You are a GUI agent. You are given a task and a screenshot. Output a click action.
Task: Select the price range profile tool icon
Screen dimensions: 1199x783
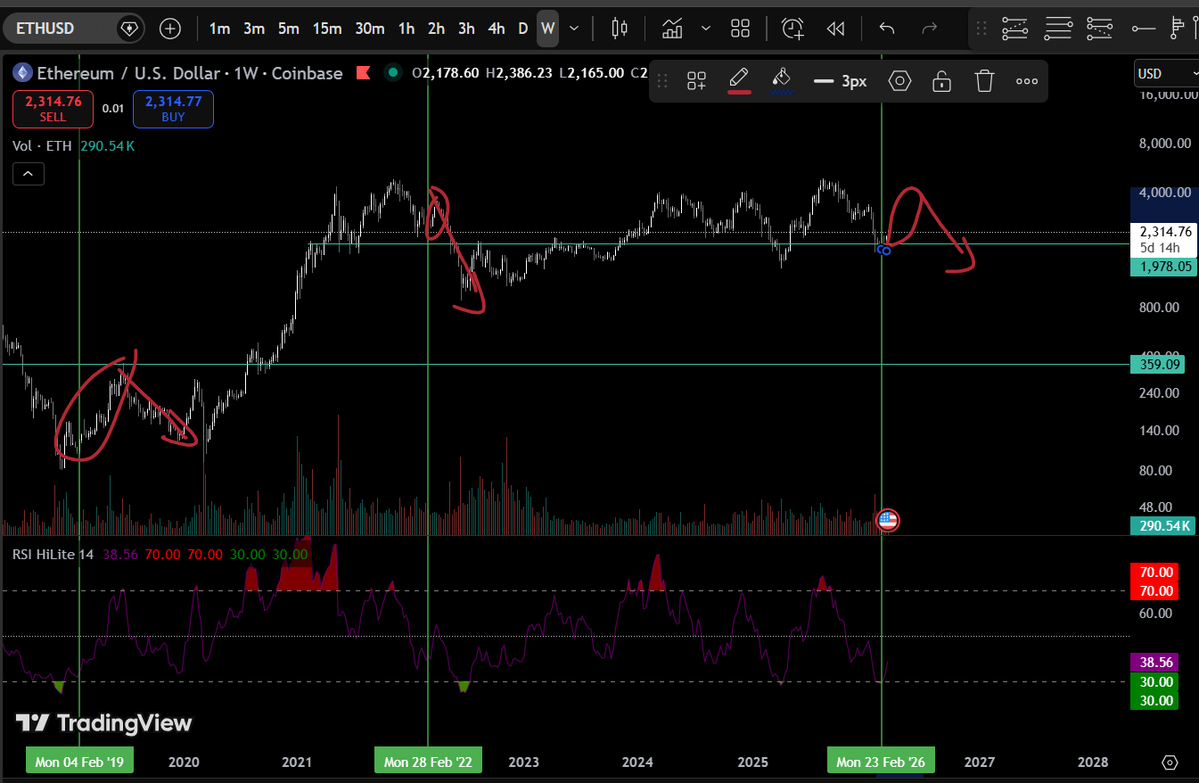click(1178, 28)
